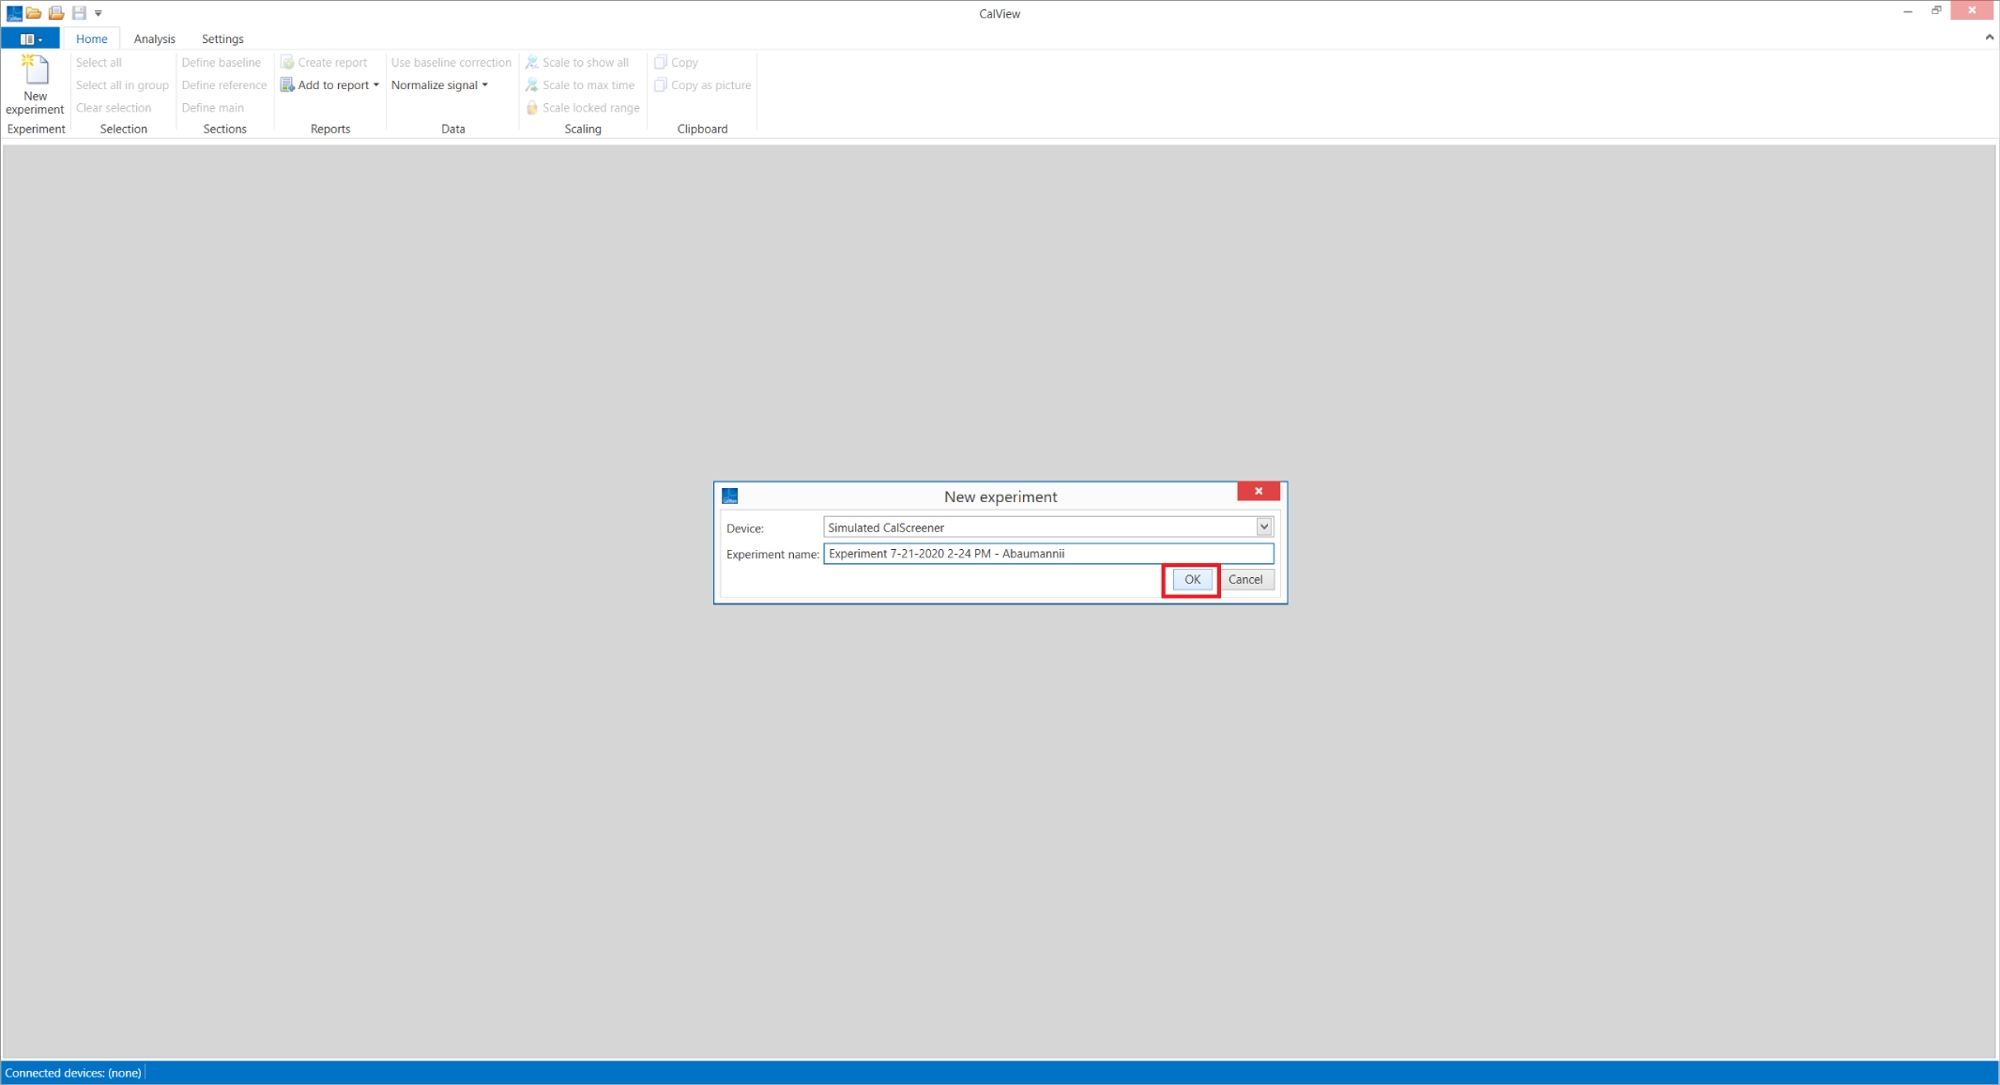Switch to the Analysis tab

click(x=154, y=39)
